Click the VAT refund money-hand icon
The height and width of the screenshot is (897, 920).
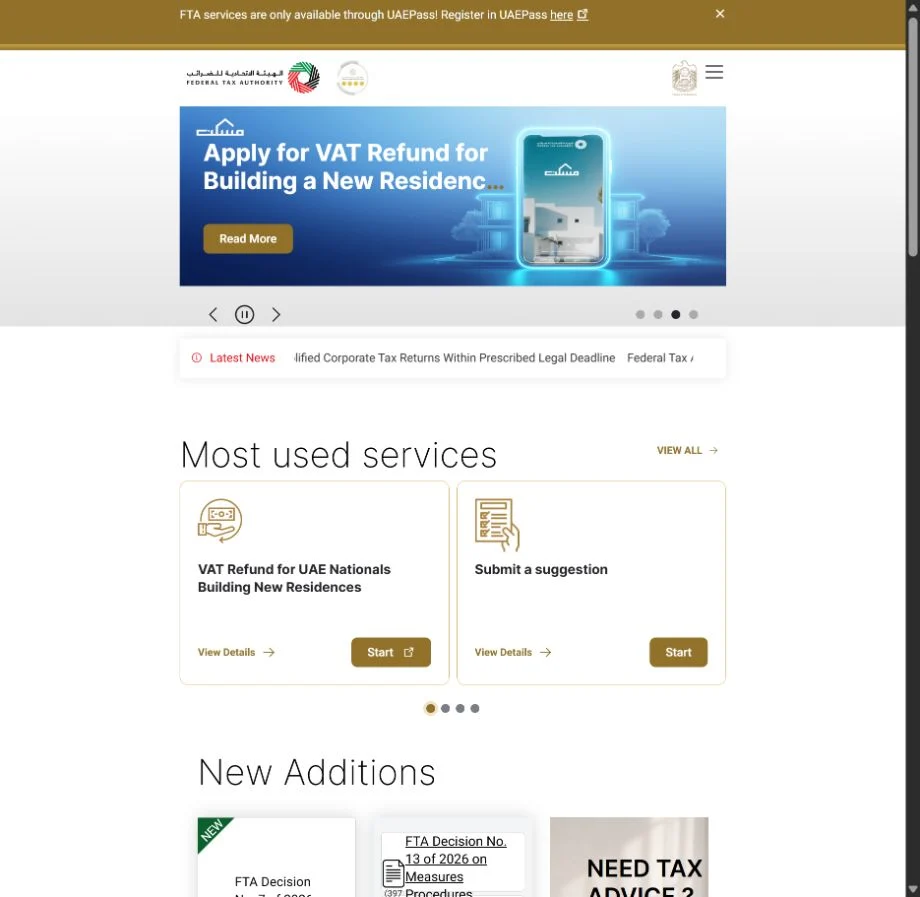click(220, 520)
